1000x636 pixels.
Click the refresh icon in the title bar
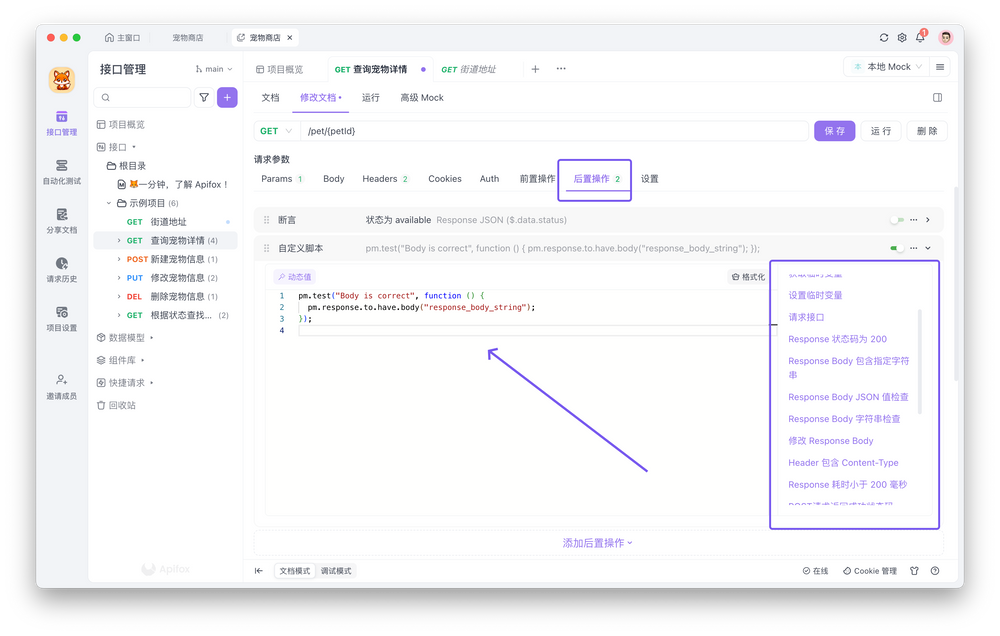[884, 38]
